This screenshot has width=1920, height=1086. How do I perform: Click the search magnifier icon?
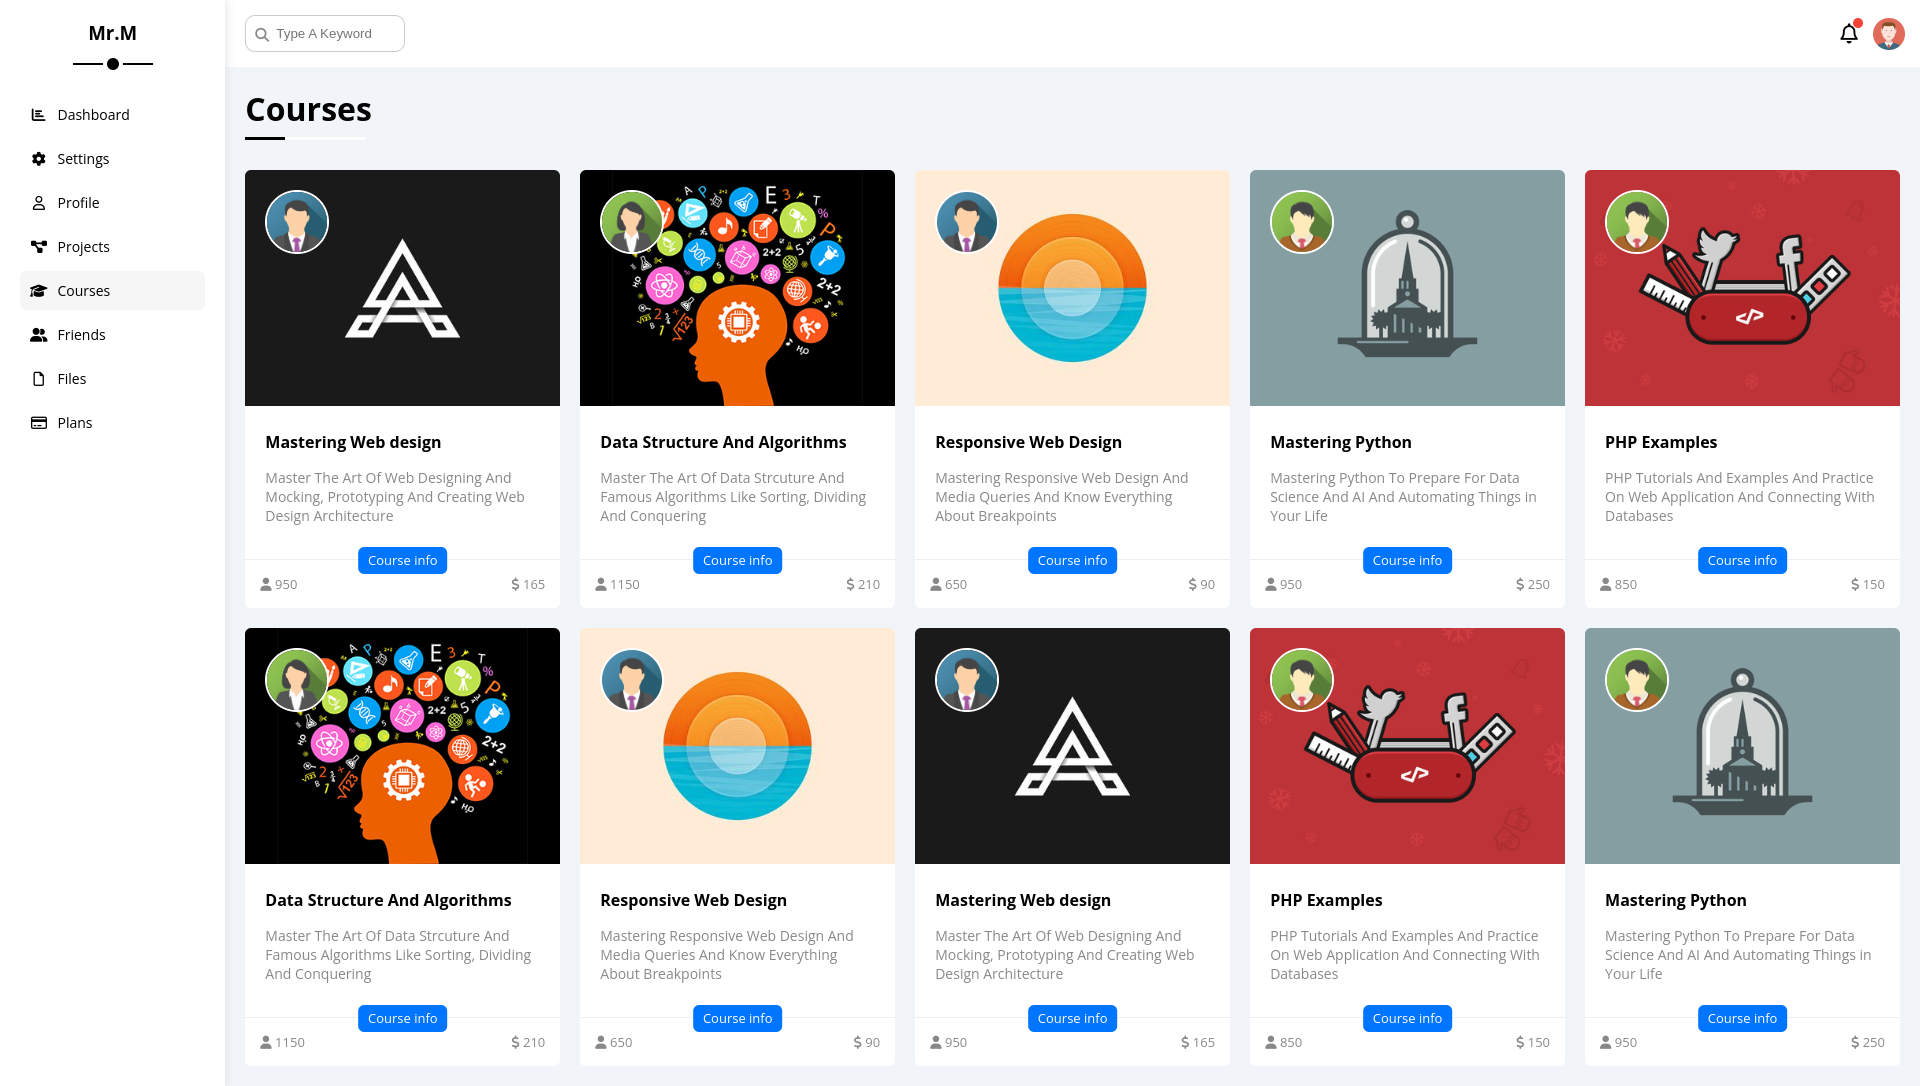262,35
